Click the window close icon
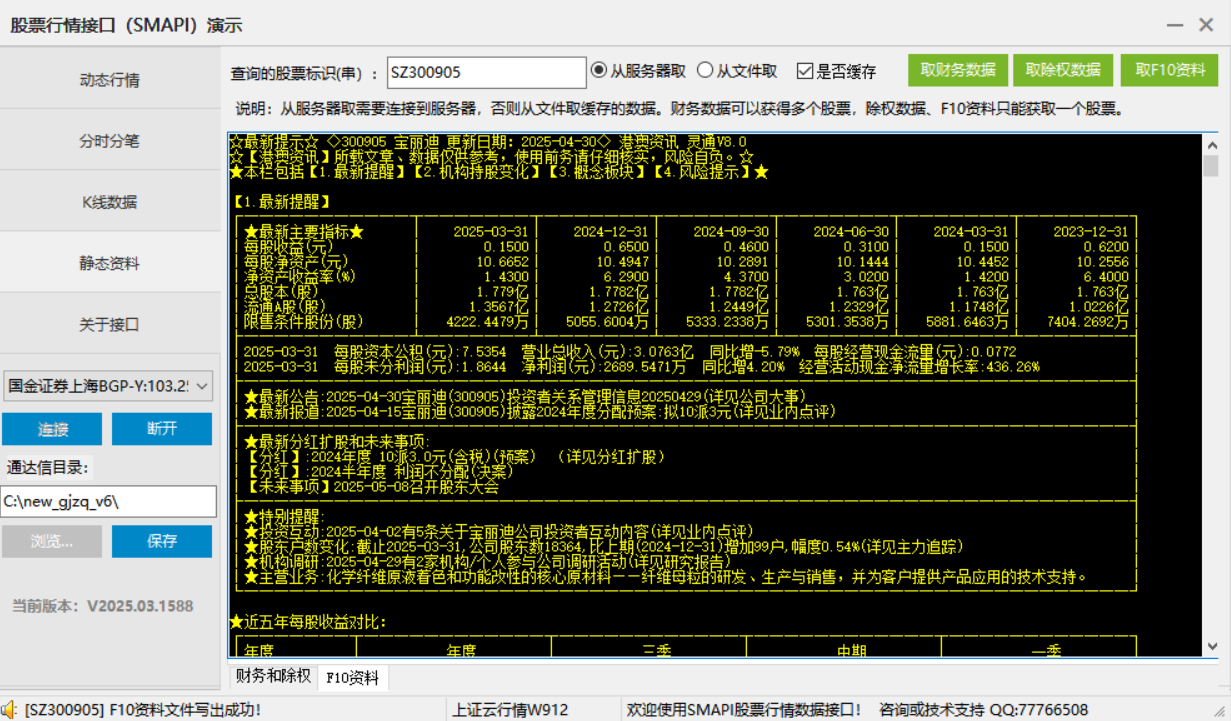 pos(1205,25)
